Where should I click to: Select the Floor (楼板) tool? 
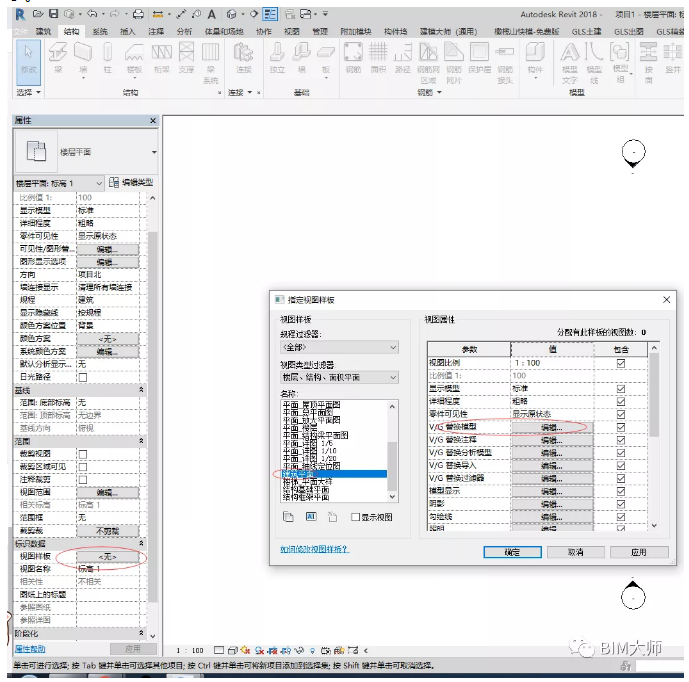[x=134, y=59]
